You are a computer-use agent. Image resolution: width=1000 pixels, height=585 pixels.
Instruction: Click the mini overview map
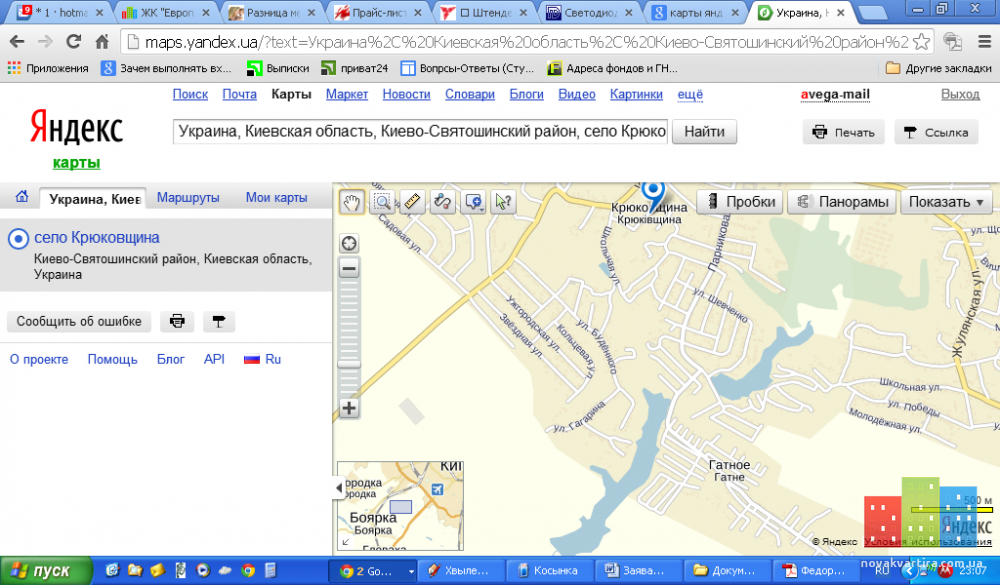click(x=400, y=506)
